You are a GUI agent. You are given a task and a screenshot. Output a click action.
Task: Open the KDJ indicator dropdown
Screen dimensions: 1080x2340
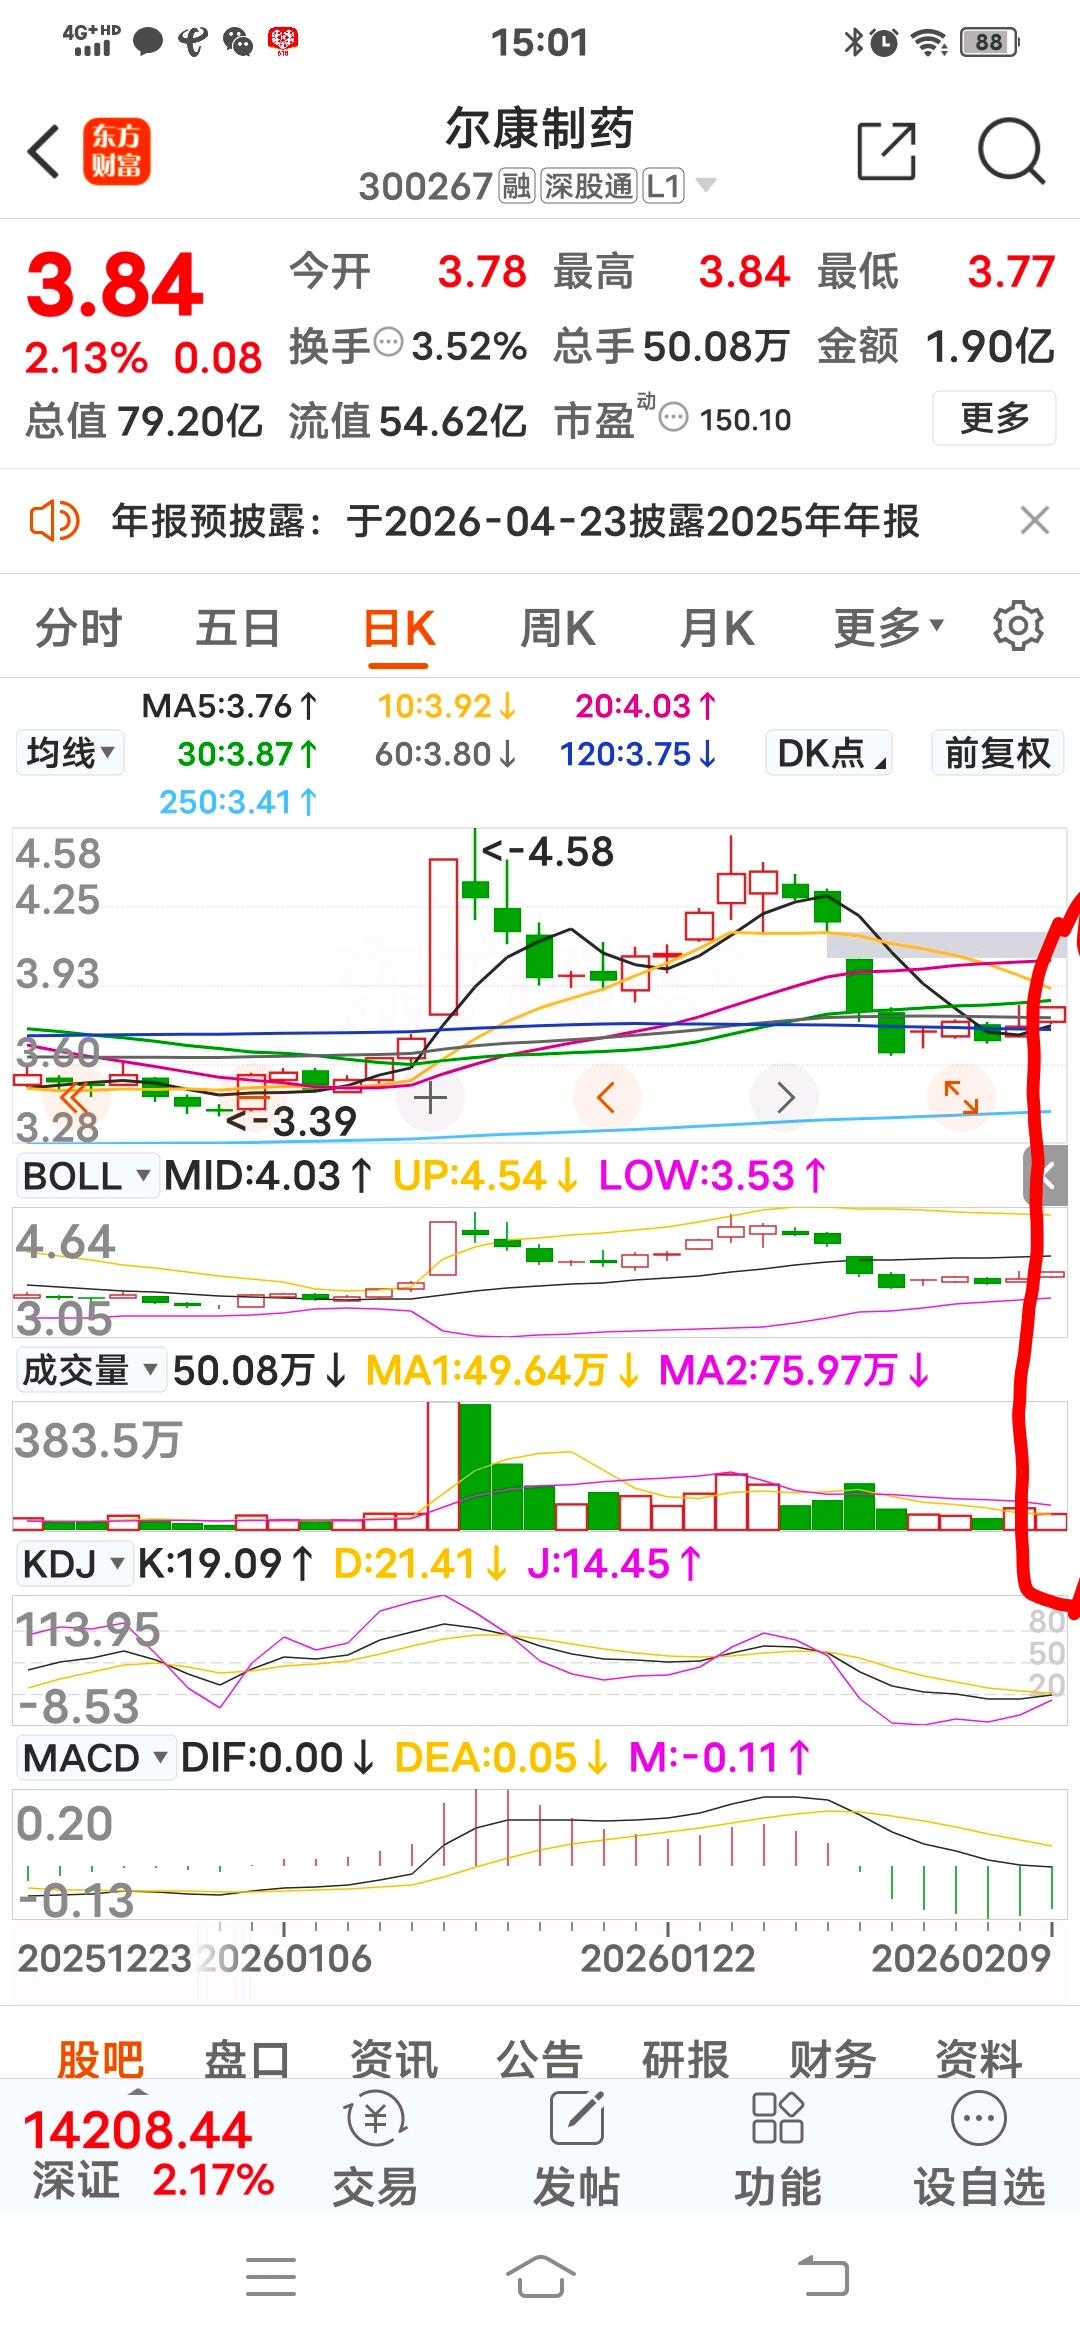click(74, 1564)
